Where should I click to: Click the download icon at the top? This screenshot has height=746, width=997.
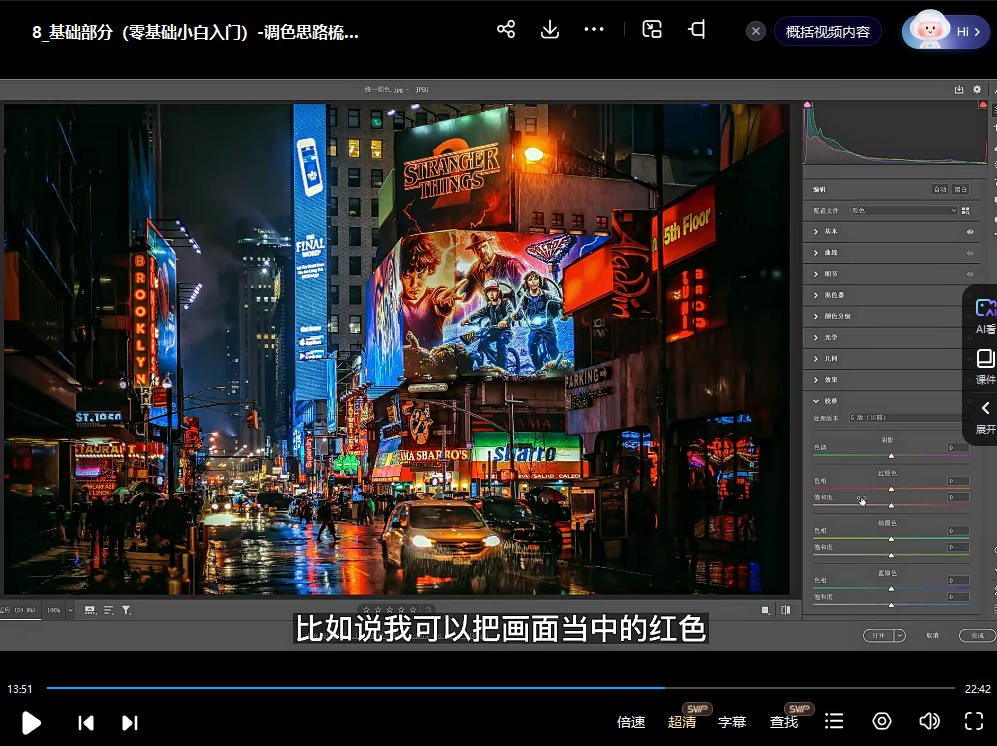[x=550, y=31]
